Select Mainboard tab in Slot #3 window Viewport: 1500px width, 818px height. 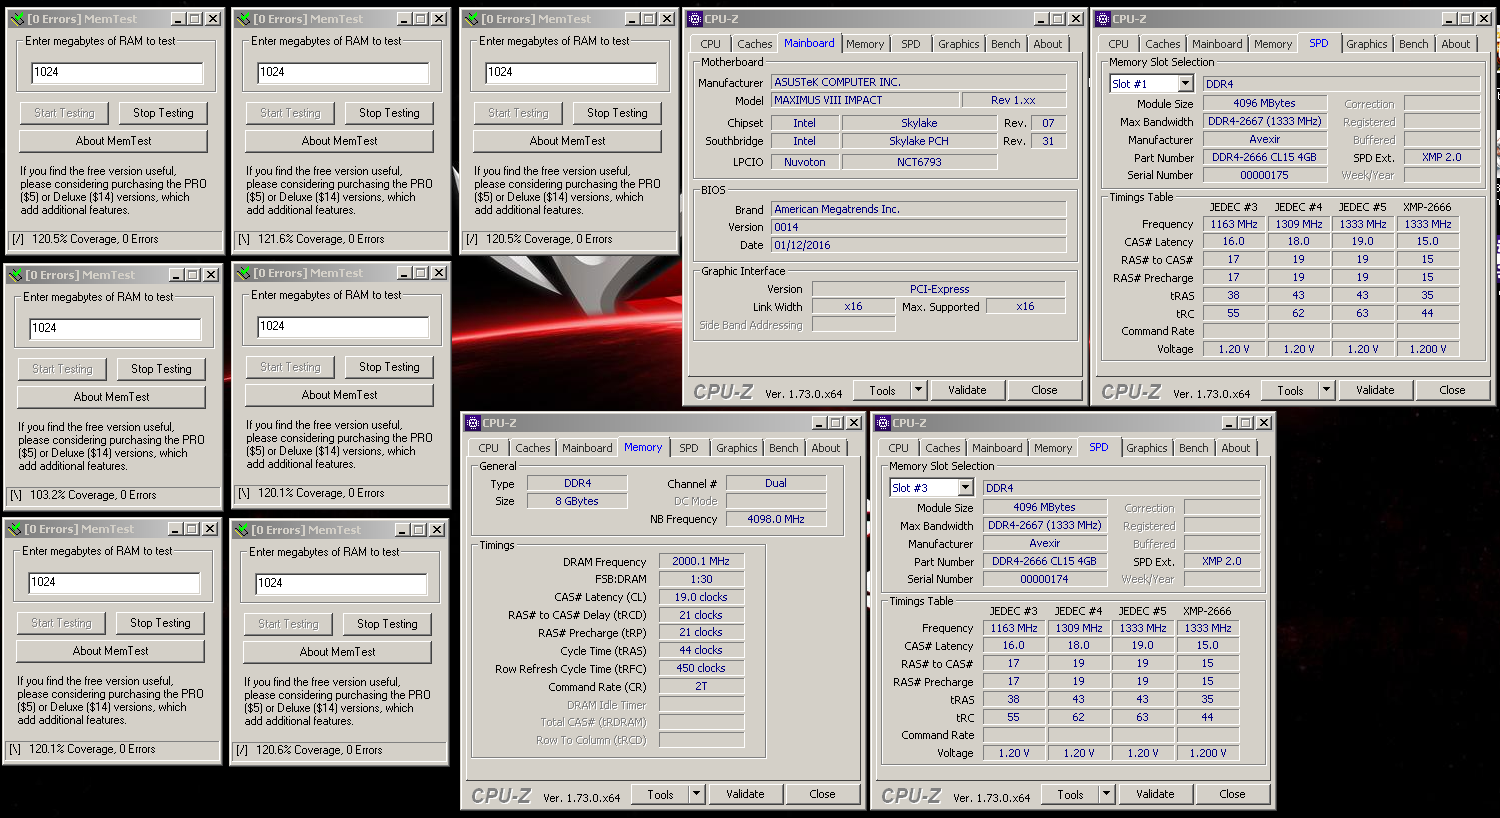(998, 448)
